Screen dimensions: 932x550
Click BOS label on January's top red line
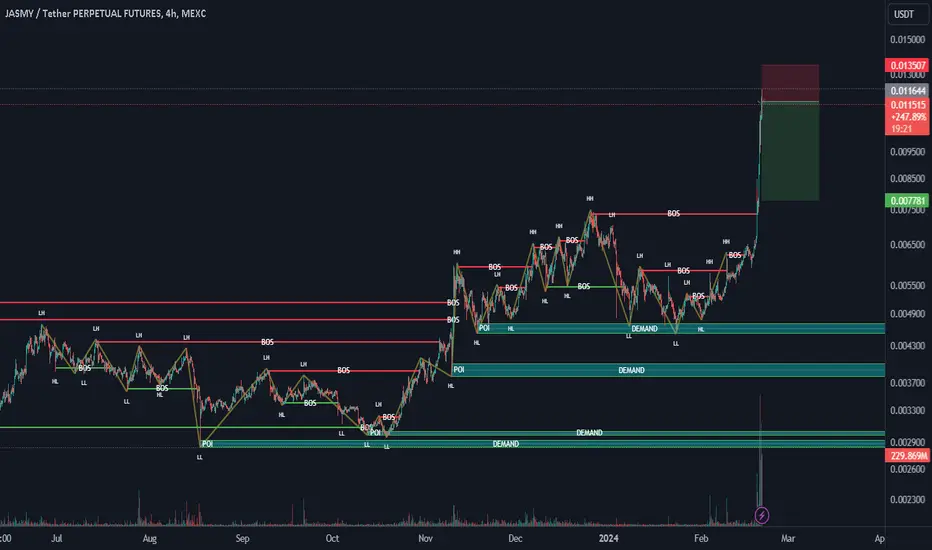click(x=673, y=213)
